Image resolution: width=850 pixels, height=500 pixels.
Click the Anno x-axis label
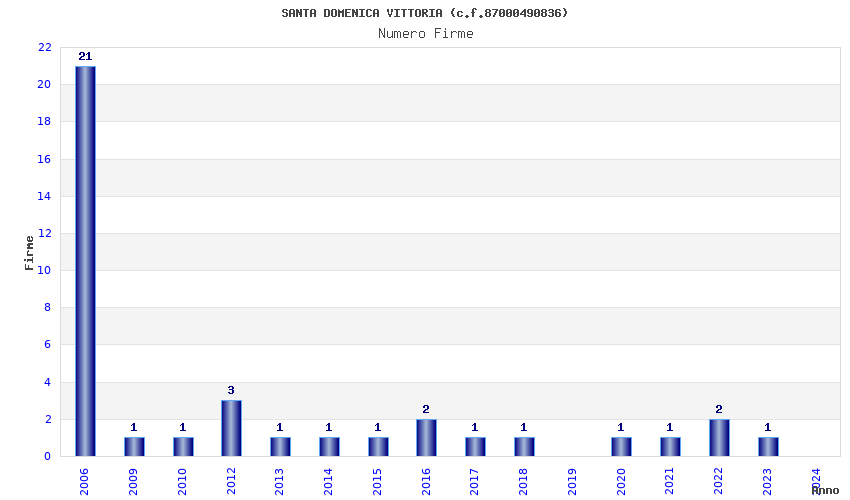coord(825,490)
